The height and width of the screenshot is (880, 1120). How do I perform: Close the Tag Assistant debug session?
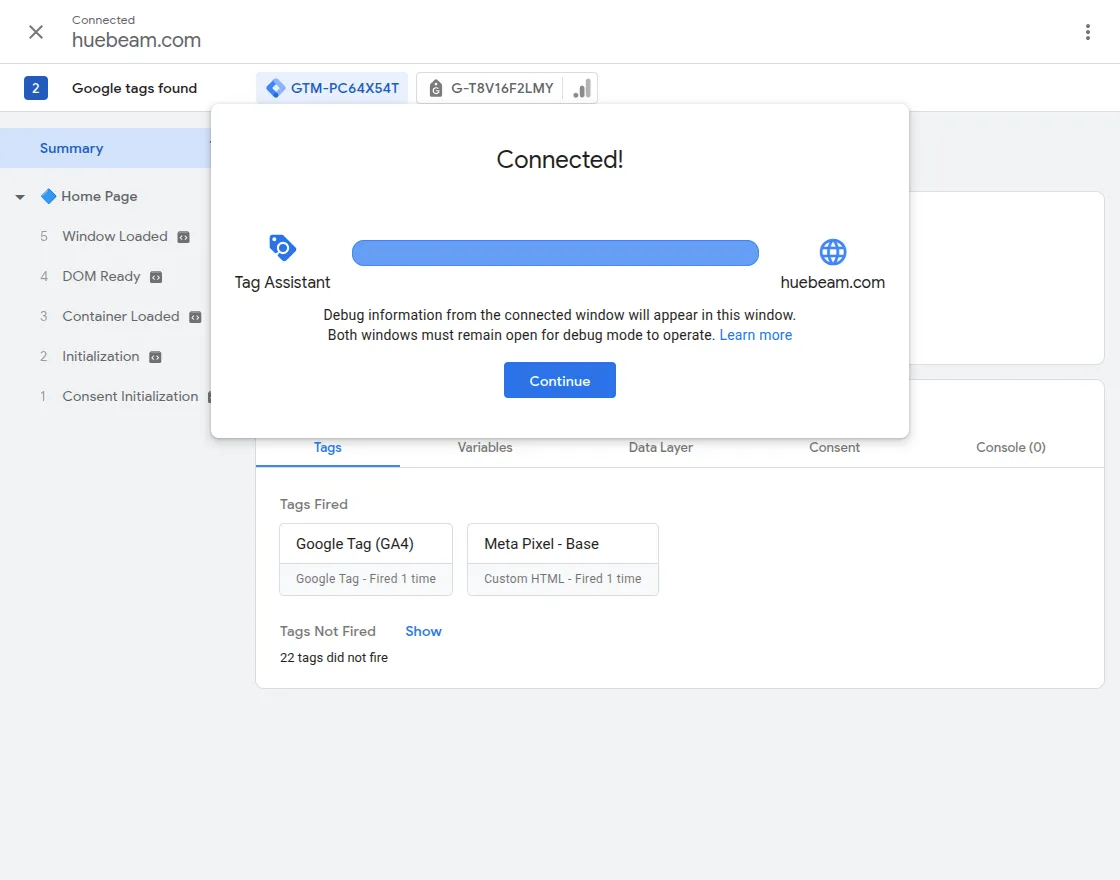(x=36, y=32)
